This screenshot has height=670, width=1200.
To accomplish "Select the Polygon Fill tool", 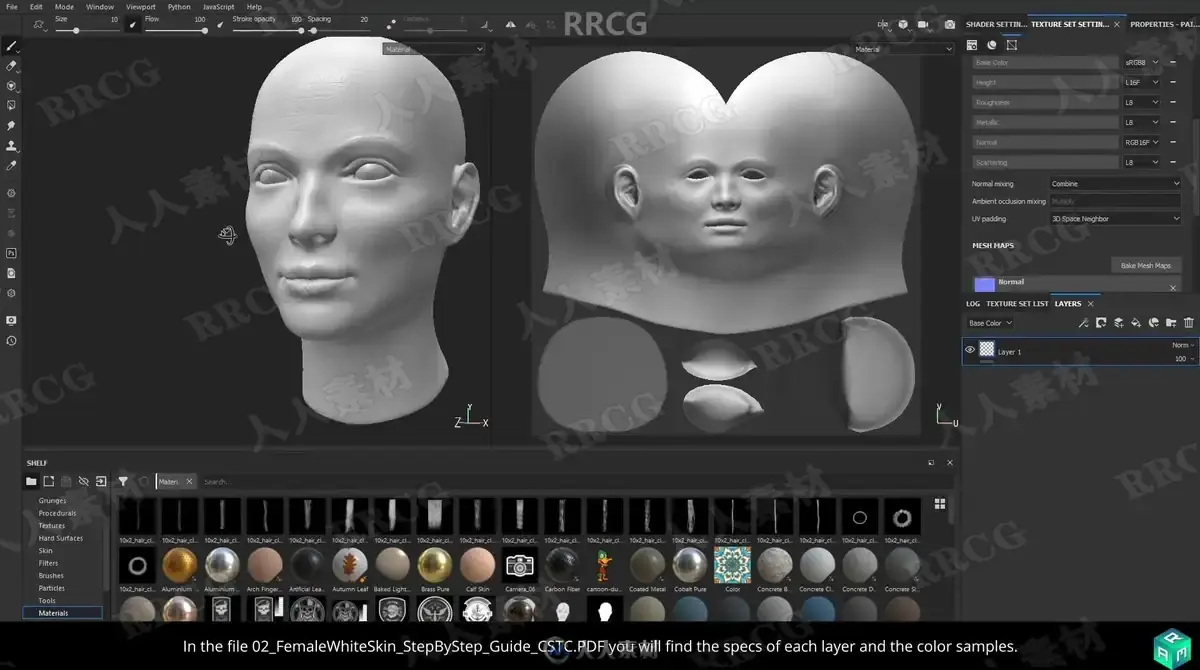I will pyautogui.click(x=11, y=105).
